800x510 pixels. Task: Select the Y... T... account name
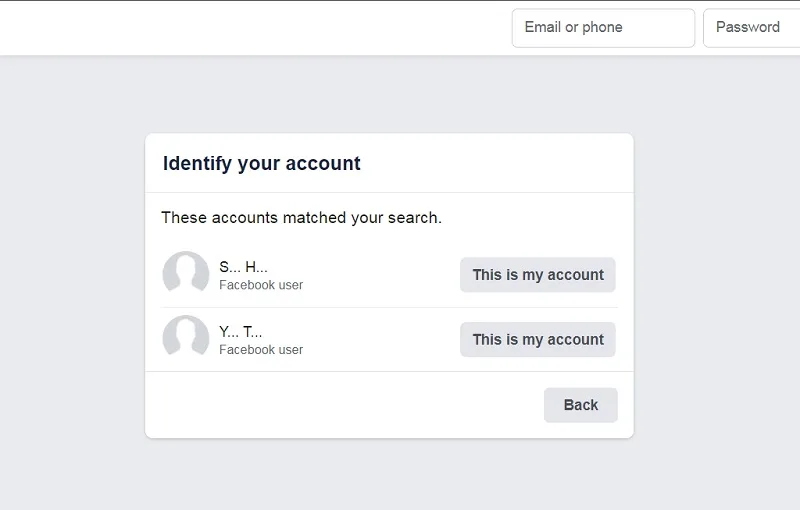(x=241, y=332)
